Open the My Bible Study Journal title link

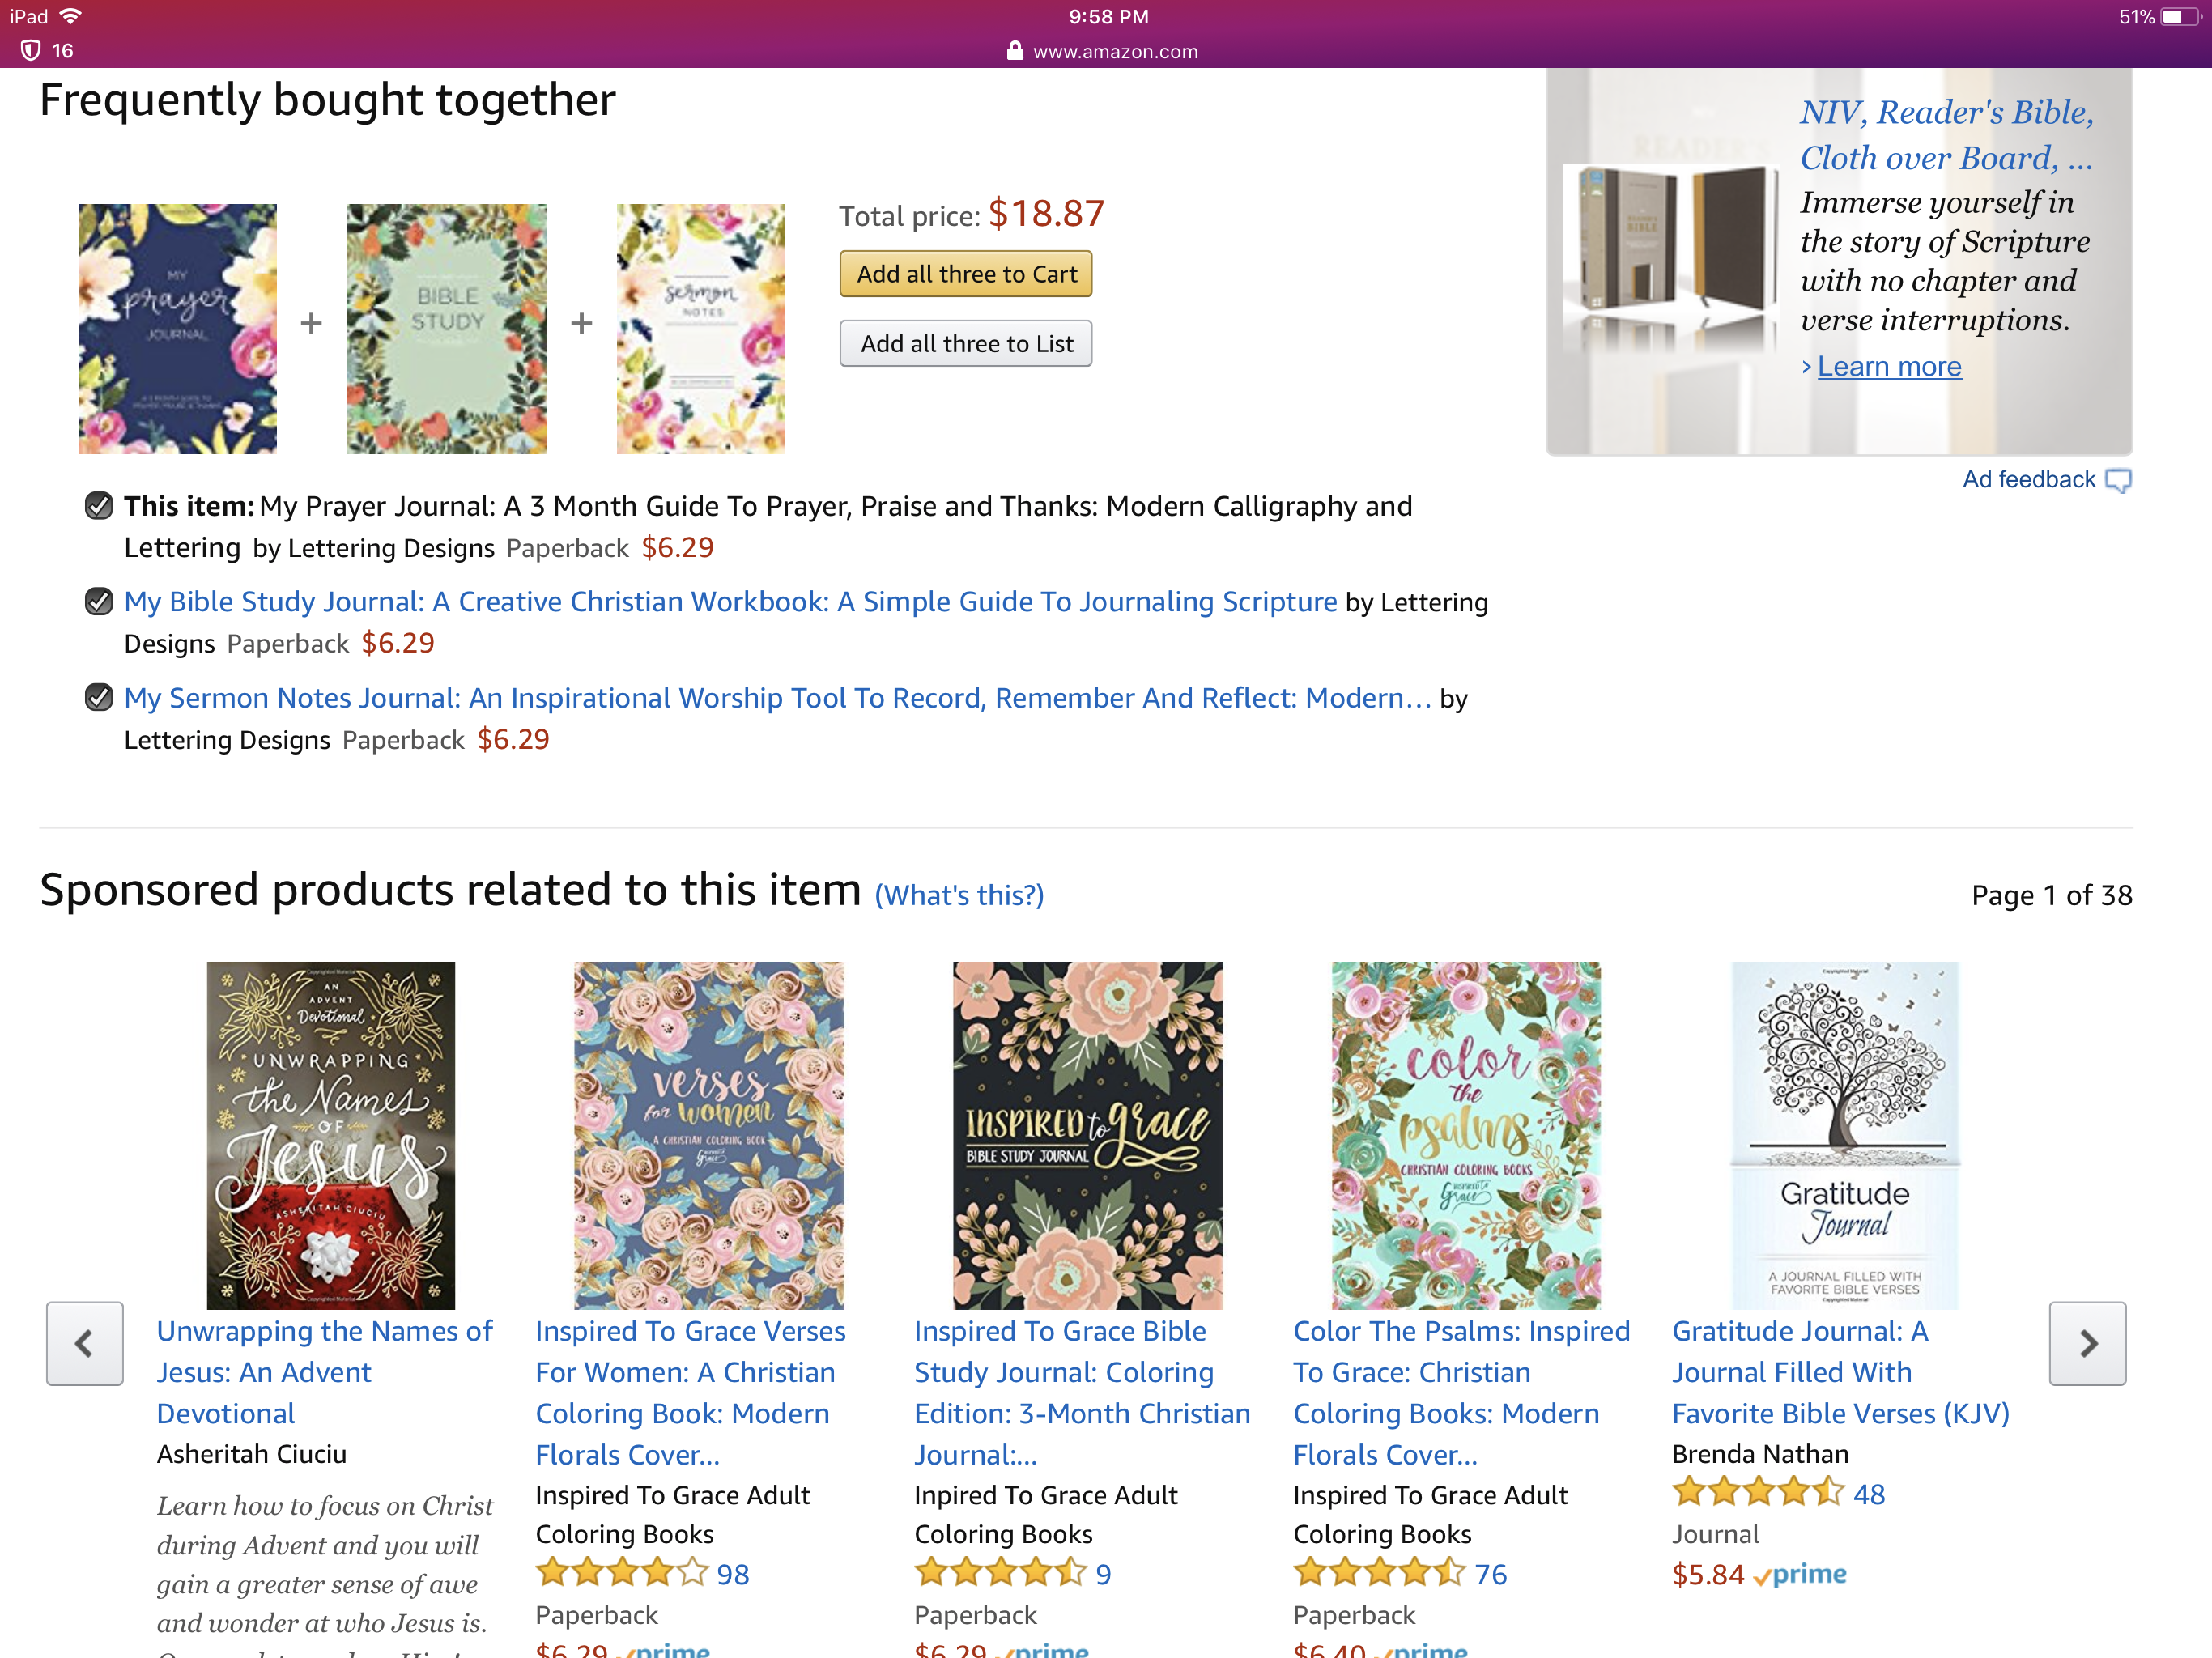point(730,601)
